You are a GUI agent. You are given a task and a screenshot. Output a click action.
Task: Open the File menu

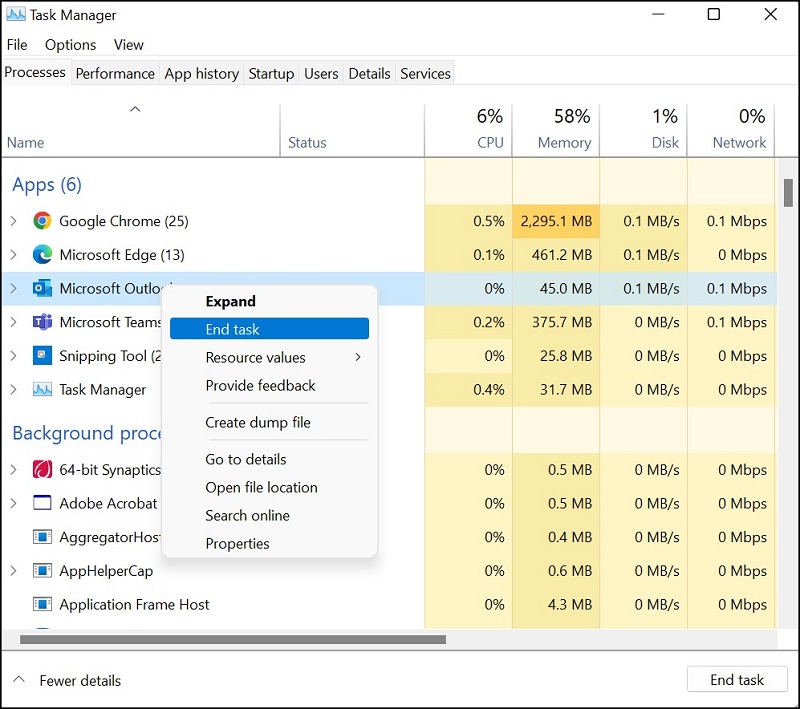click(17, 45)
